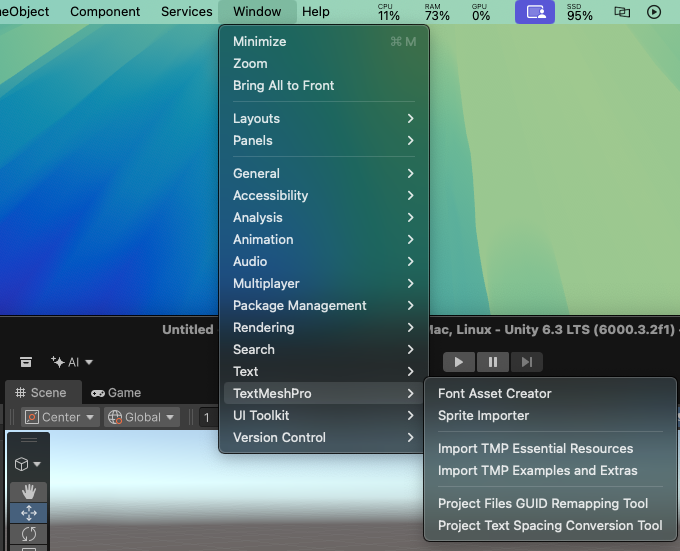680x551 pixels.
Task: Open Font Asset Creator
Action: (550, 394)
